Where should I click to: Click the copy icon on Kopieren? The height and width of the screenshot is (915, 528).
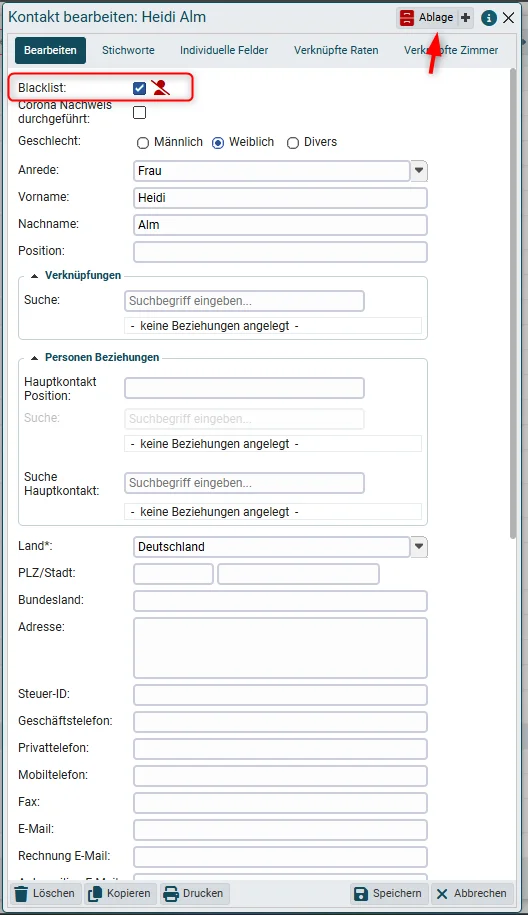95,893
